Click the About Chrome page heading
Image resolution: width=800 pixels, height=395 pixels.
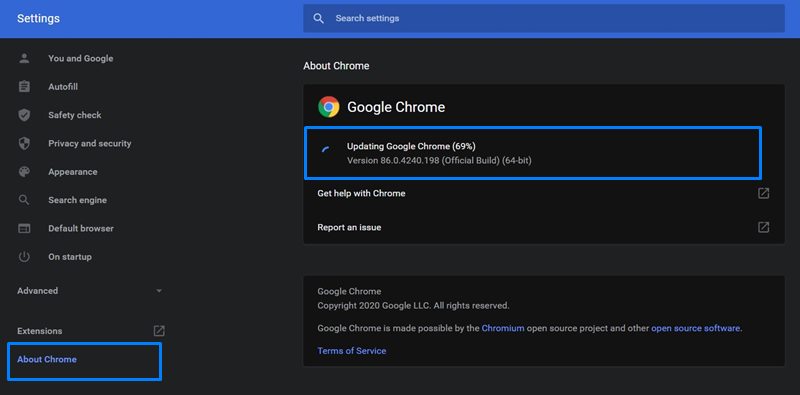click(336, 66)
